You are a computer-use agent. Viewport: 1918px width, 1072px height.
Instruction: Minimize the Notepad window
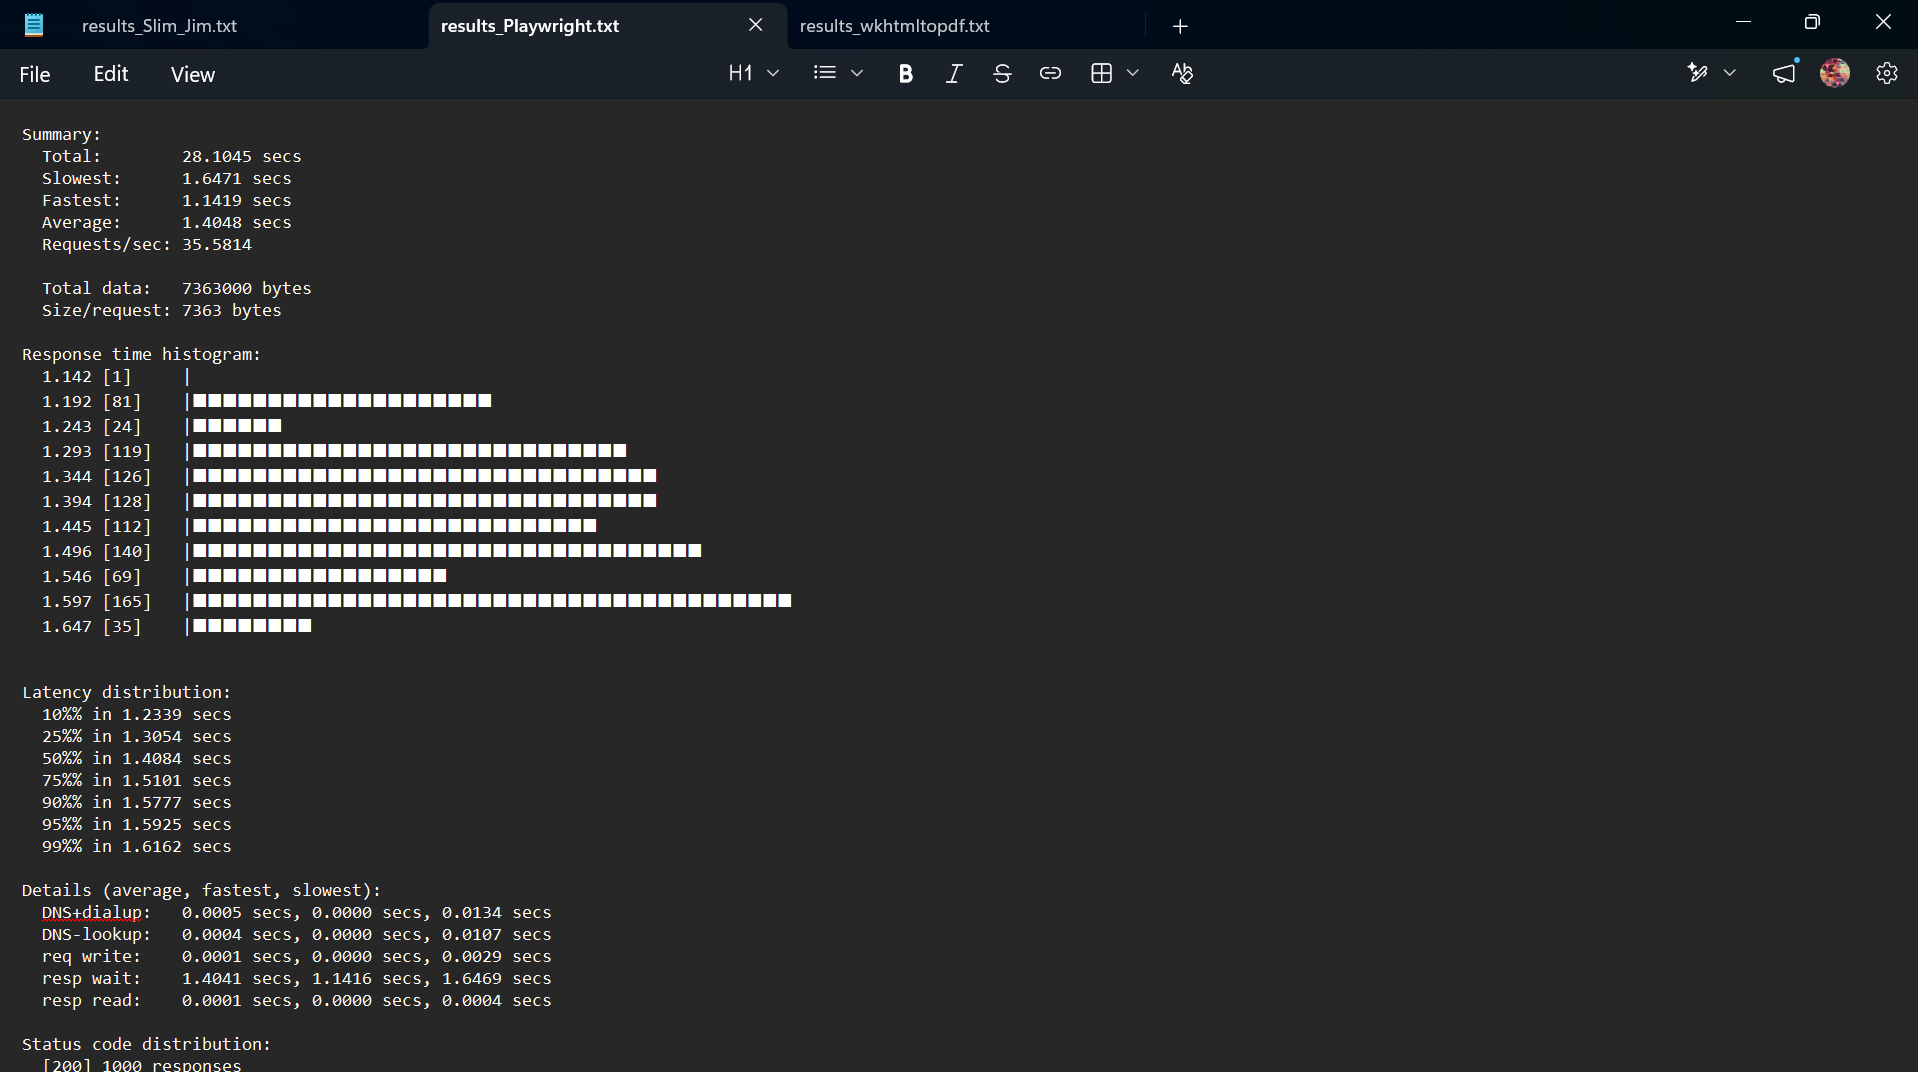click(1743, 22)
